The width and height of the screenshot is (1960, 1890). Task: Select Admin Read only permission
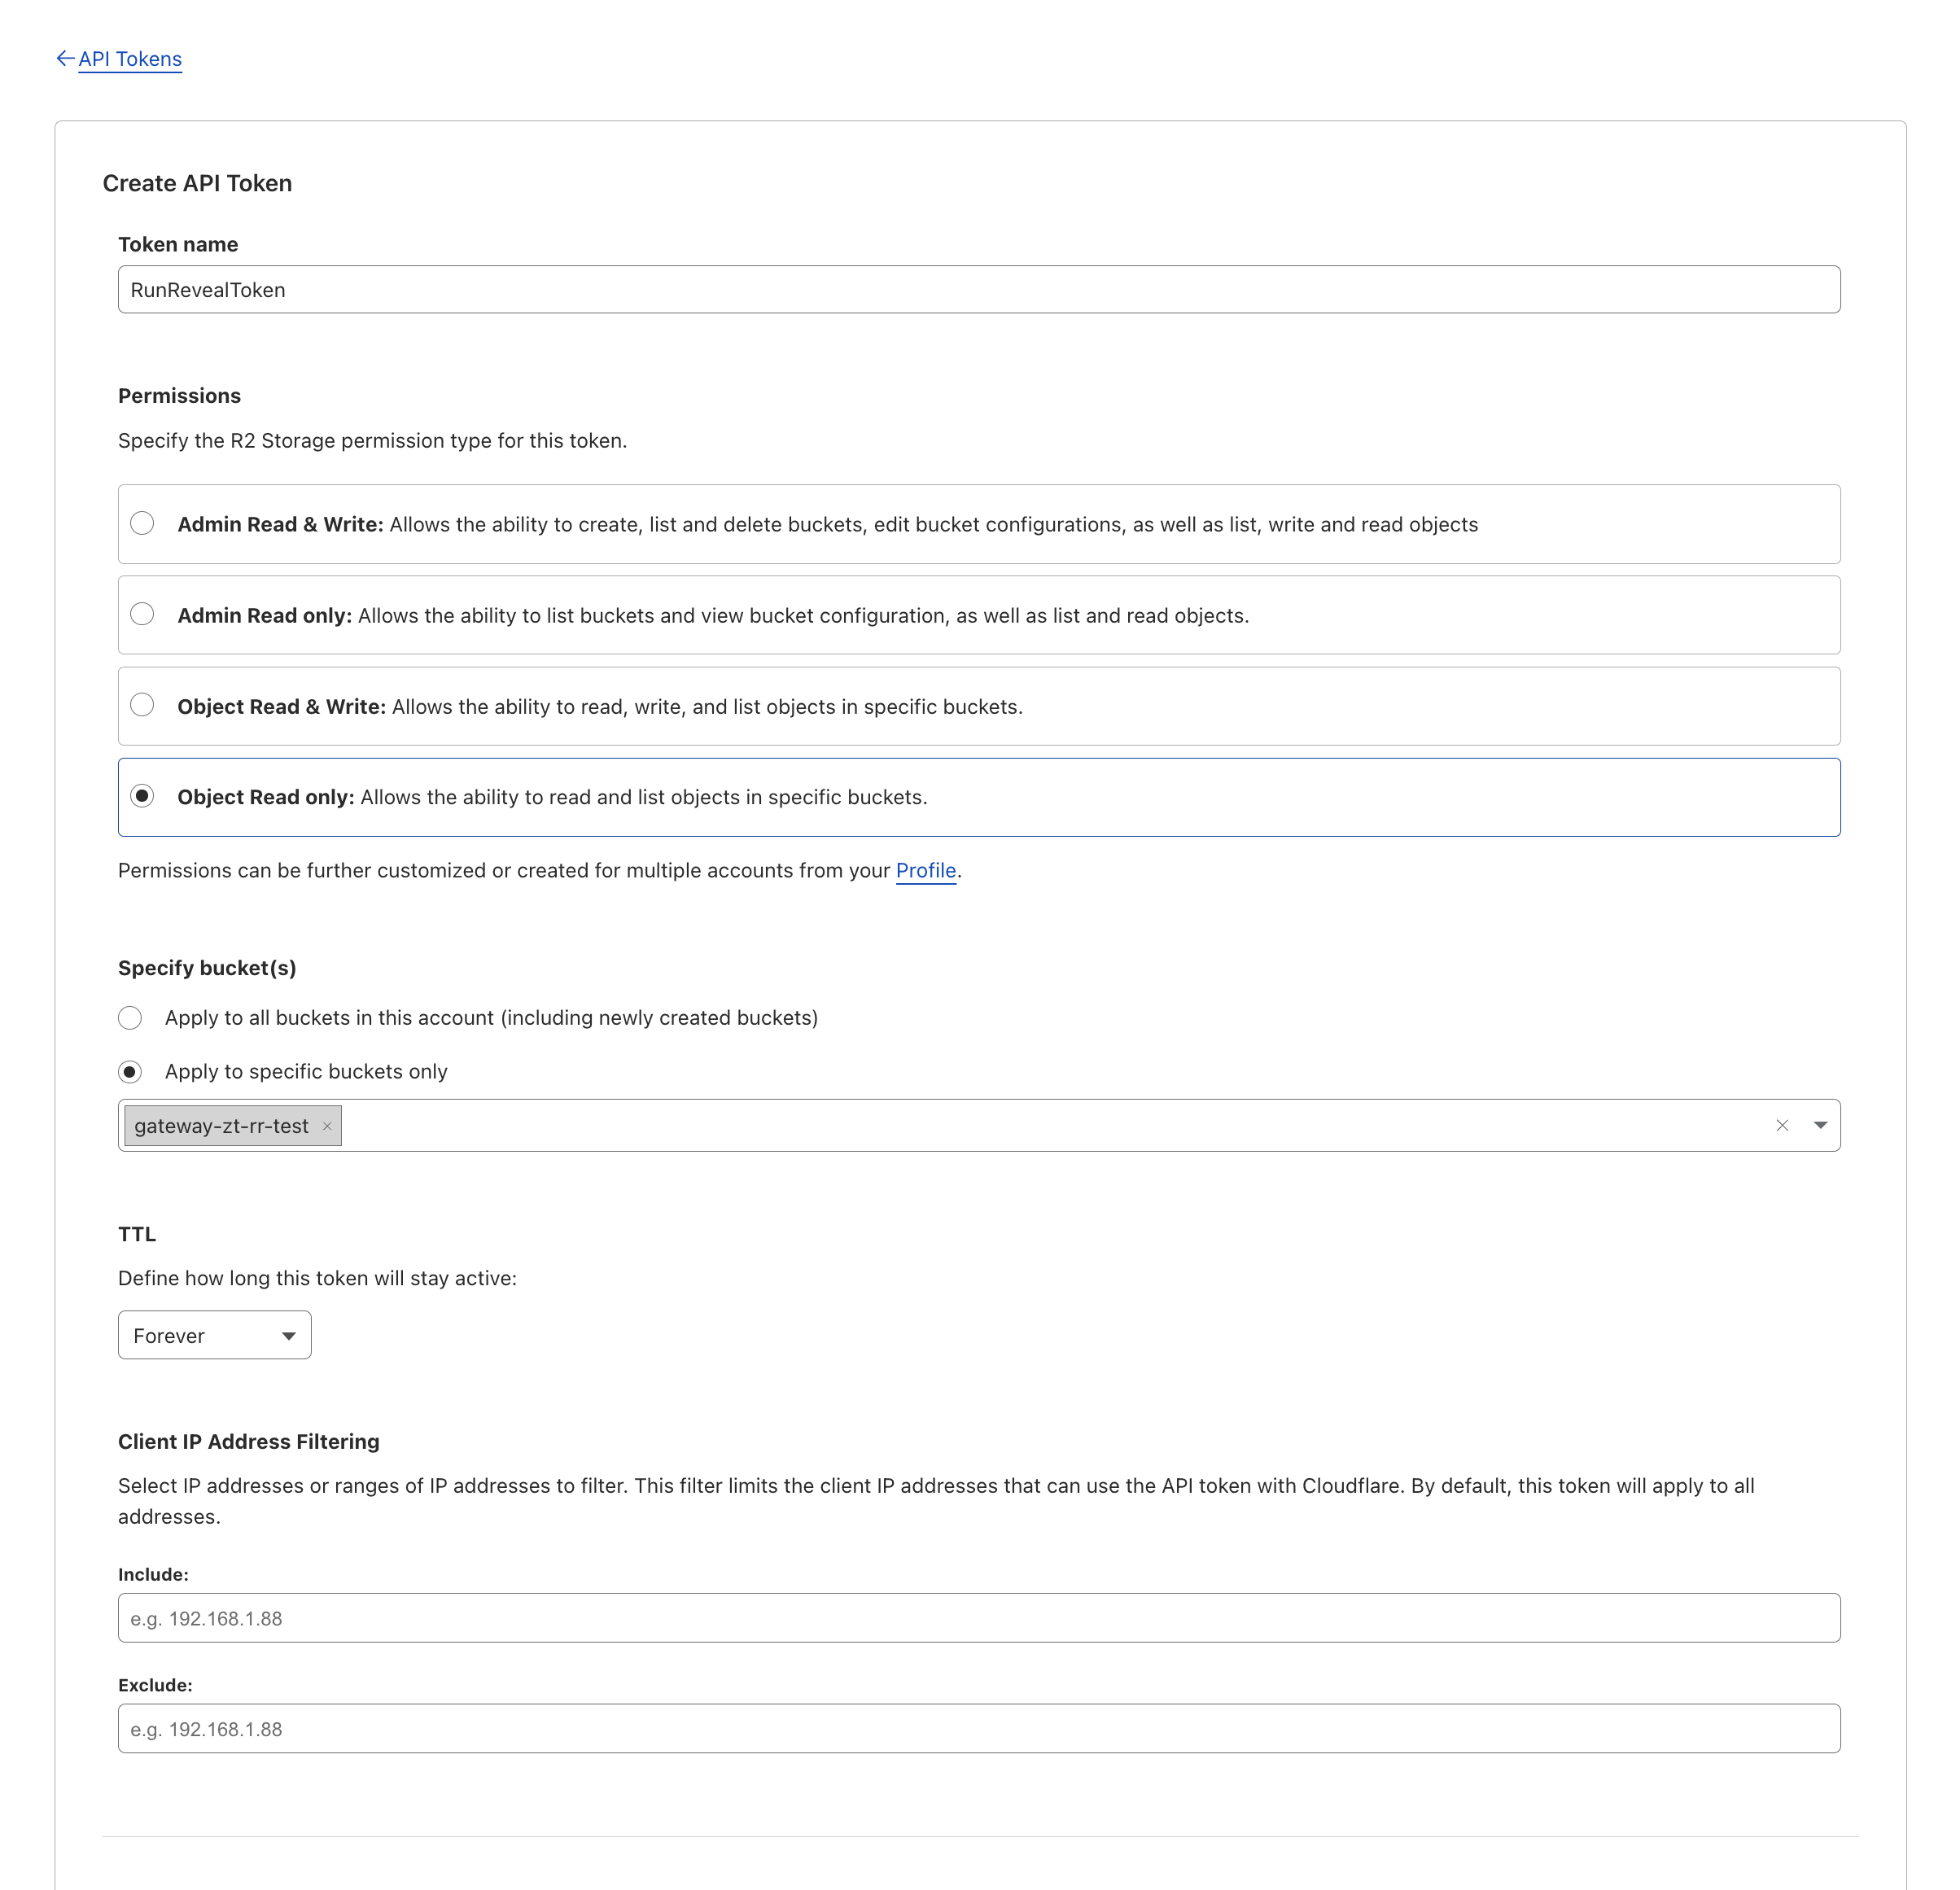142,614
